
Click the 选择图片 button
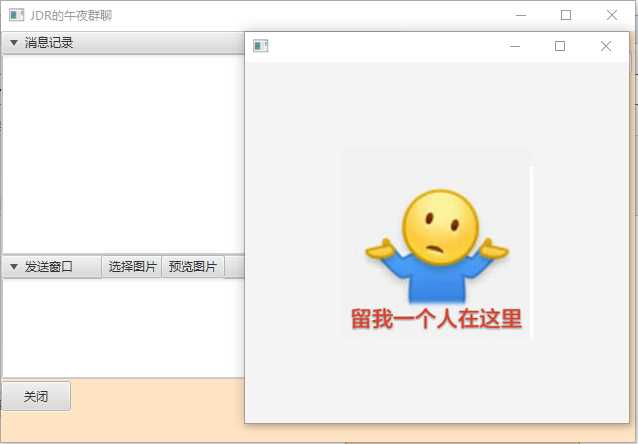click(x=132, y=267)
